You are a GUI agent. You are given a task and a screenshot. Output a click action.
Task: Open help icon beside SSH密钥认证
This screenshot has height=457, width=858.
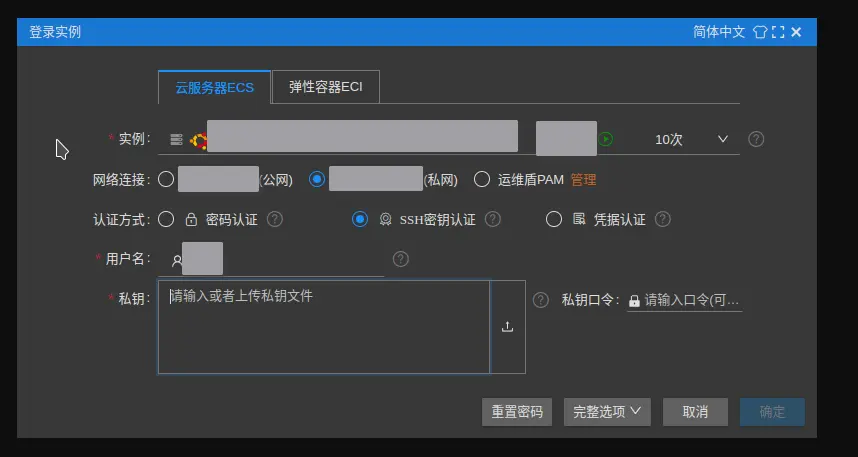[x=492, y=219]
